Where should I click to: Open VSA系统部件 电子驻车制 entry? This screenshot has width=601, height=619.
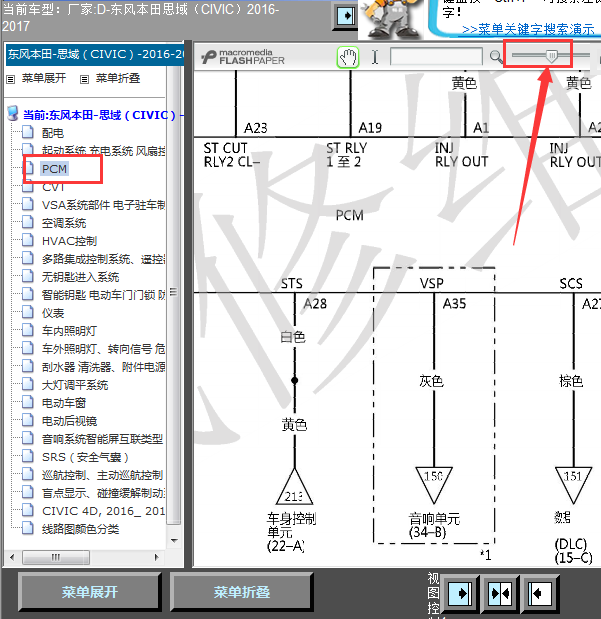coord(103,205)
